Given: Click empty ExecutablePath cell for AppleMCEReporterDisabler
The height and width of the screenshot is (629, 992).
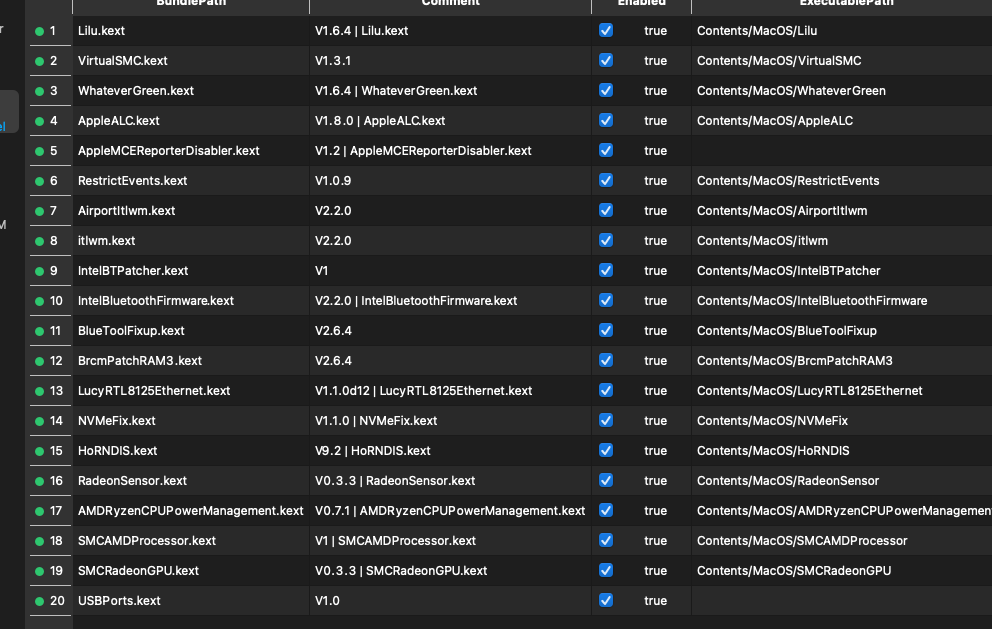Looking at the screenshot, I should point(842,151).
